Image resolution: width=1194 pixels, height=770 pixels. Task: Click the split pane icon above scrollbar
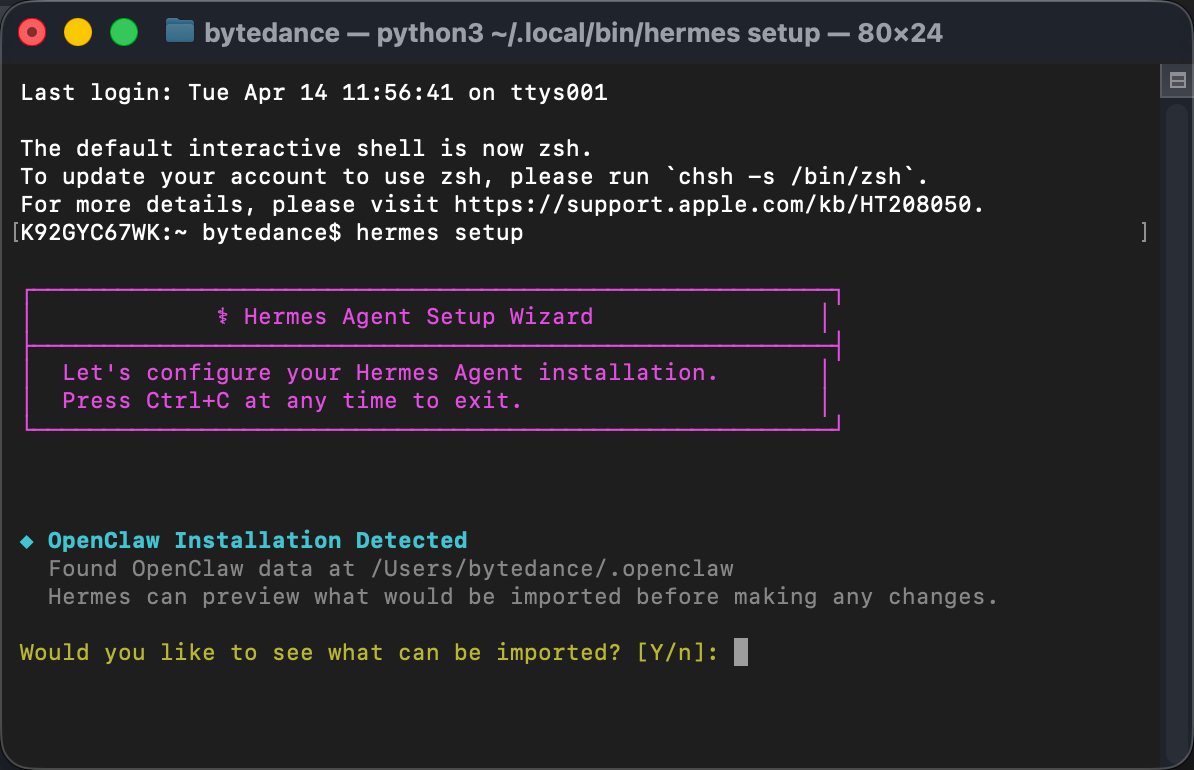pyautogui.click(x=1176, y=80)
